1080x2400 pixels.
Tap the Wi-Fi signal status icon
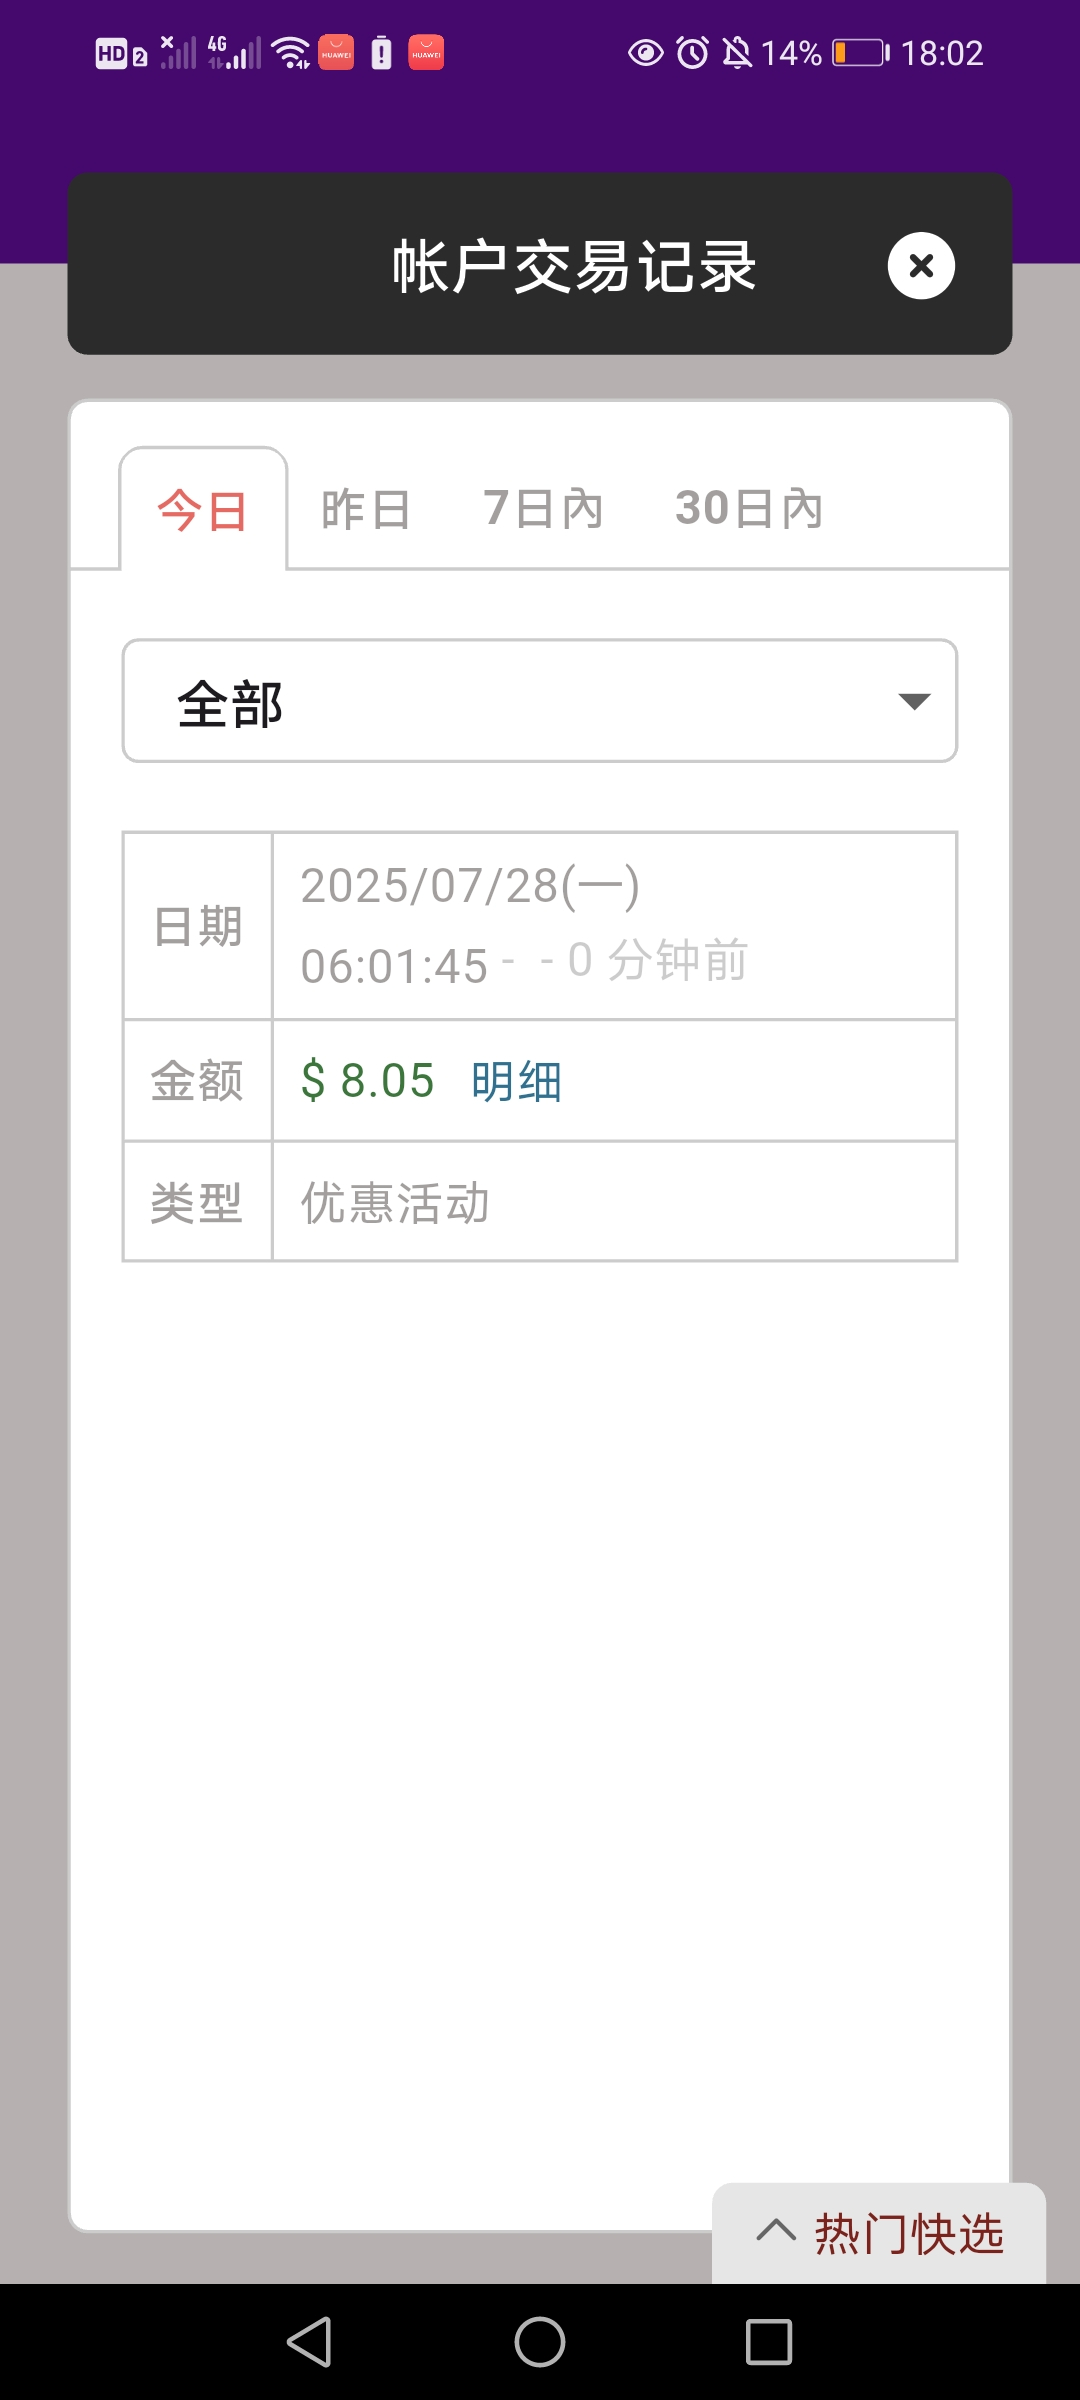pos(291,52)
